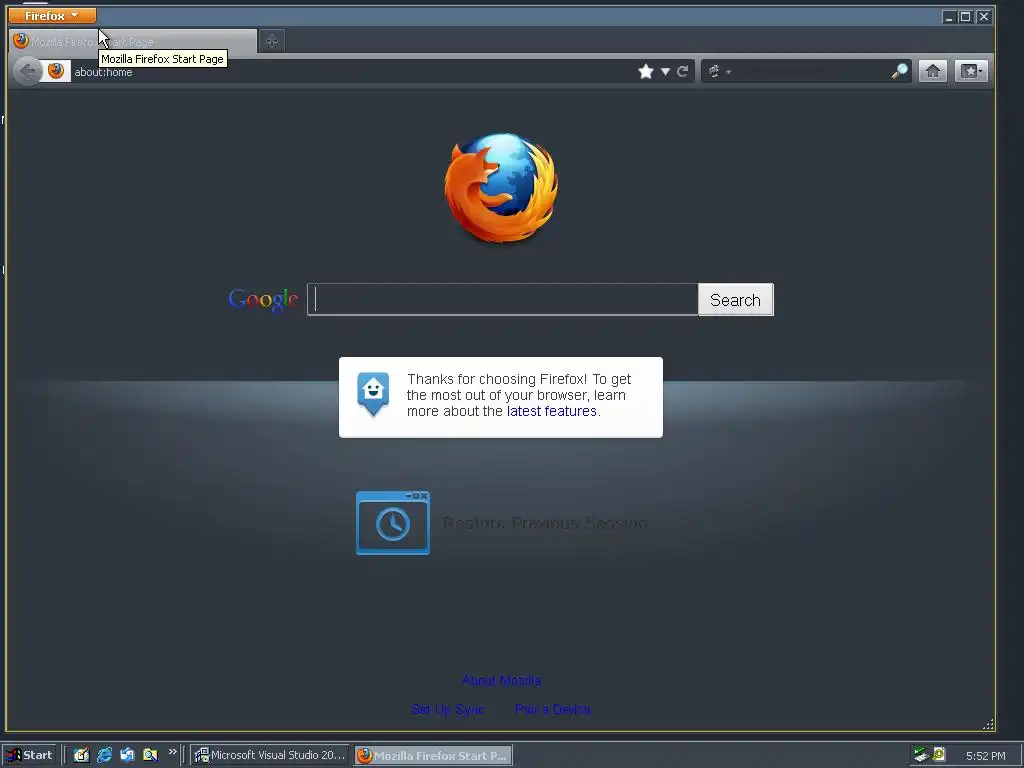Click the second system tray icon
Image resolution: width=1024 pixels, height=768 pixels.
939,754
